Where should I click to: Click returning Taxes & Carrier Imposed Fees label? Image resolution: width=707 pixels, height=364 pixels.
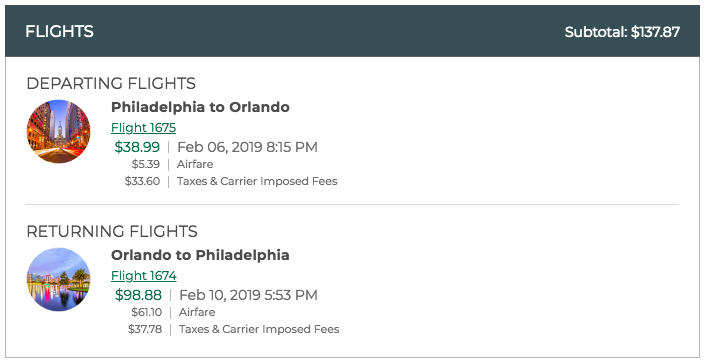[x=259, y=329]
